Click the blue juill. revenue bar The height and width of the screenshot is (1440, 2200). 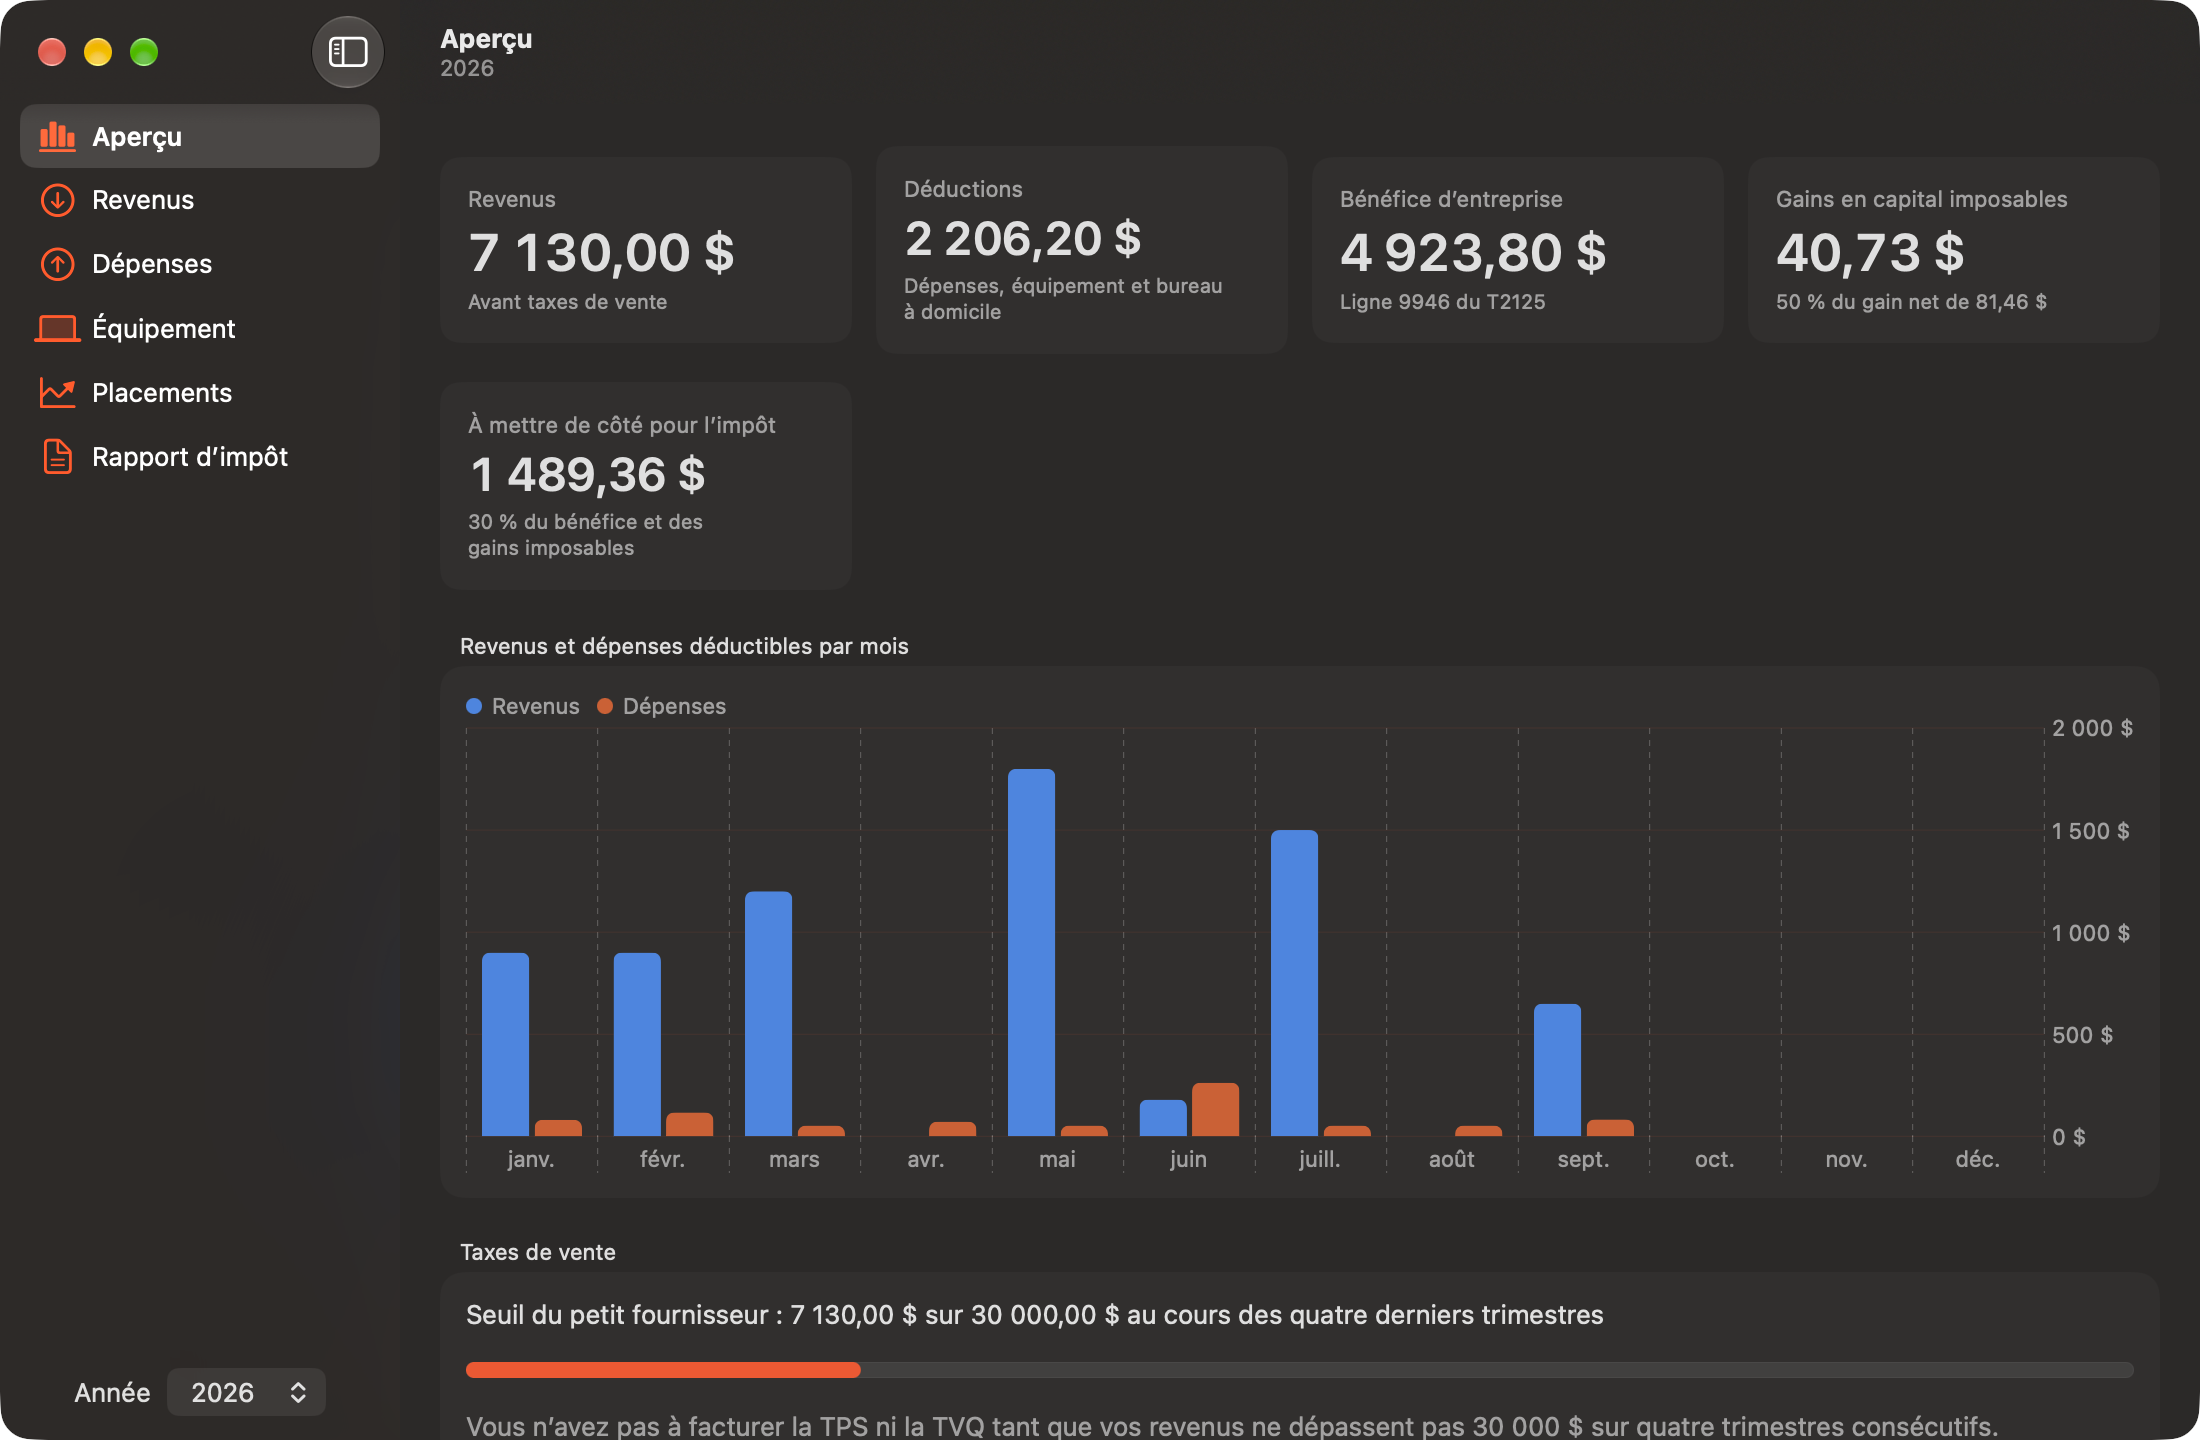click(x=1294, y=983)
